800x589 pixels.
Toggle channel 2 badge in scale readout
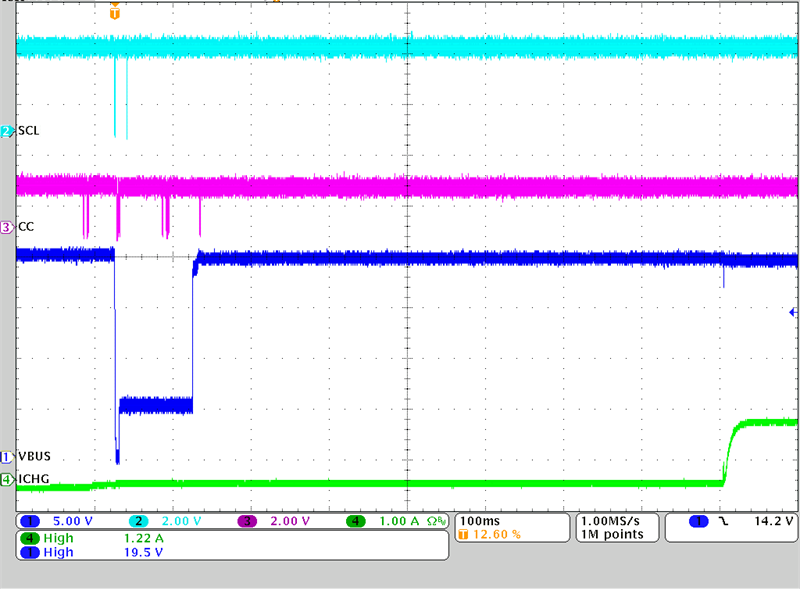point(141,522)
